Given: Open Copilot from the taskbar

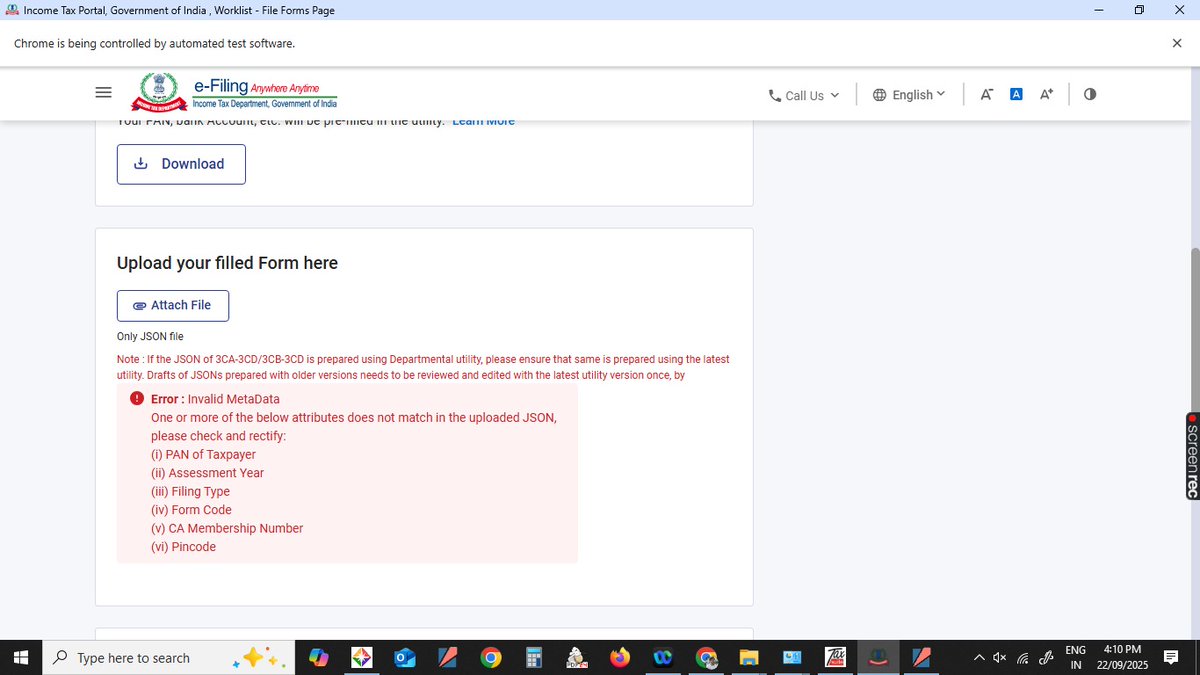Looking at the screenshot, I should click(319, 658).
